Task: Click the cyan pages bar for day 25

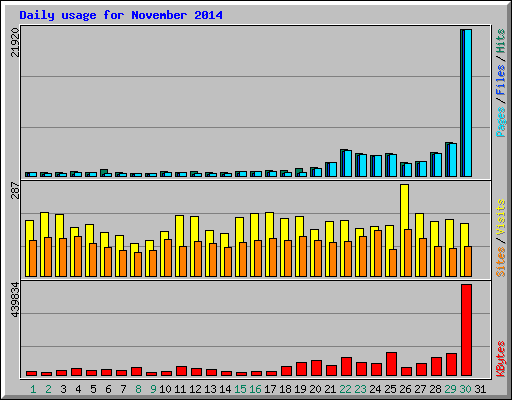Action: coord(393,165)
